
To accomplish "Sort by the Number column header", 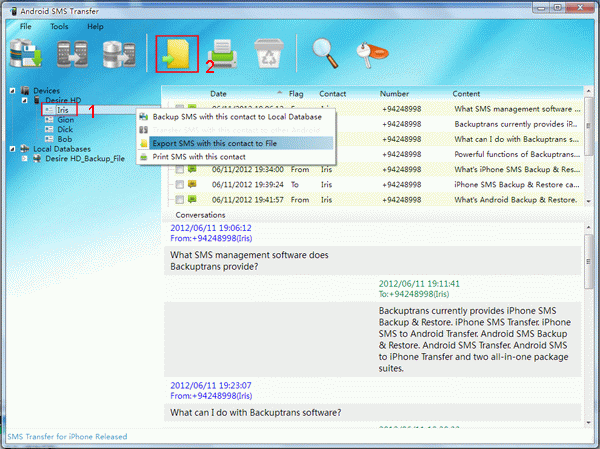I will 394,94.
